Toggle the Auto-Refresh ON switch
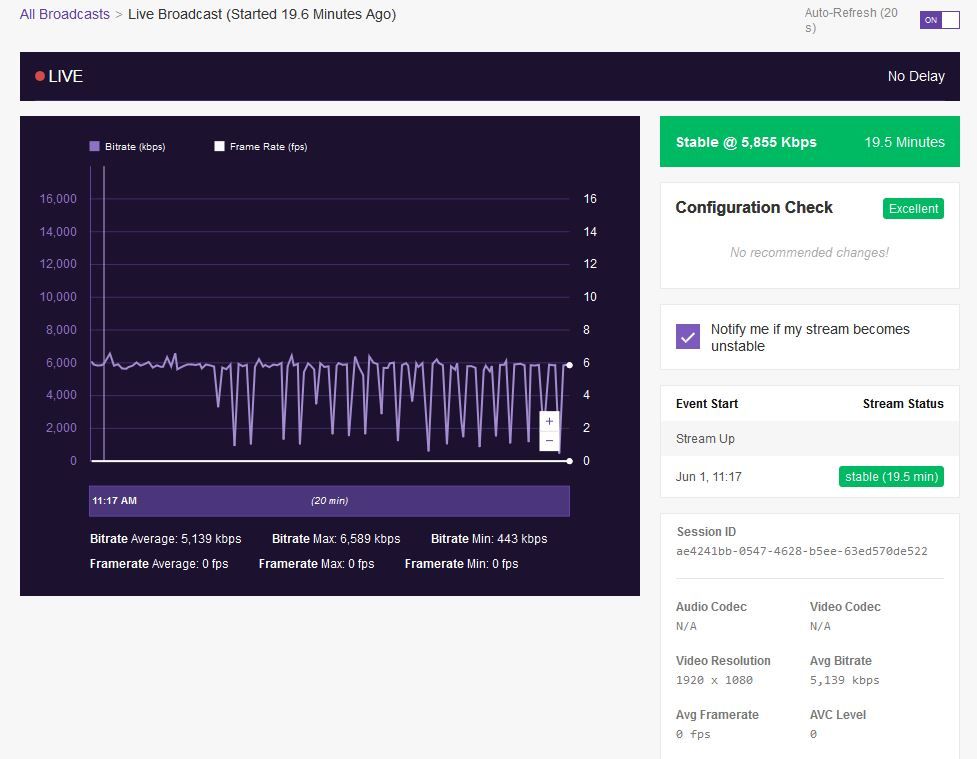977x759 pixels. (x=939, y=20)
